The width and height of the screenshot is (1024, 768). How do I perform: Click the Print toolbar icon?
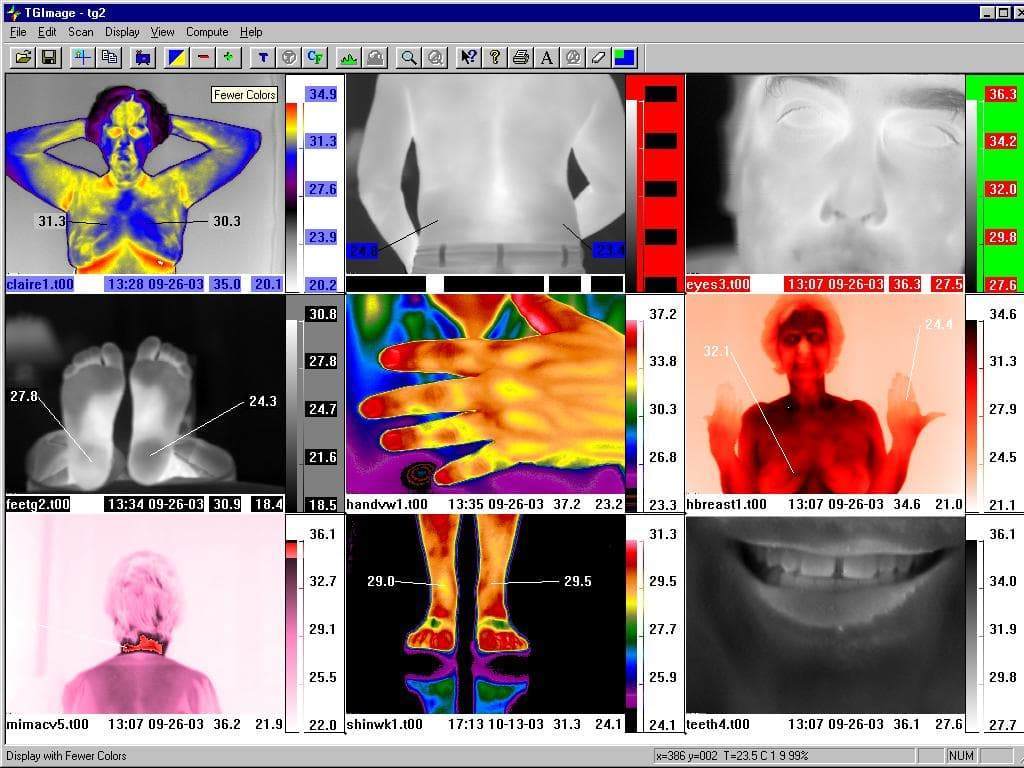click(520, 57)
